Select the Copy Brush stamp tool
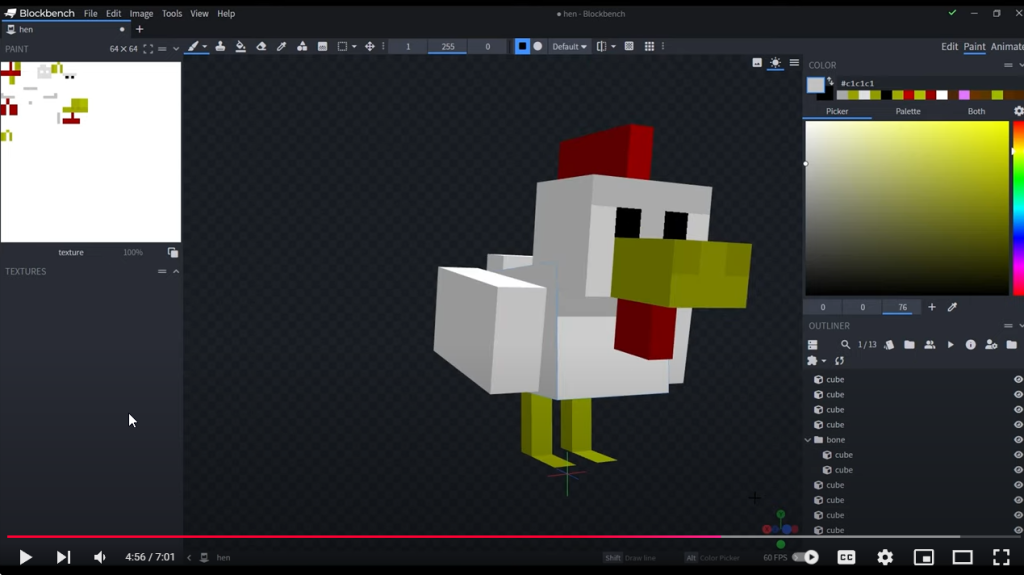Screen dimensions: 1024x575 [x=220, y=47]
